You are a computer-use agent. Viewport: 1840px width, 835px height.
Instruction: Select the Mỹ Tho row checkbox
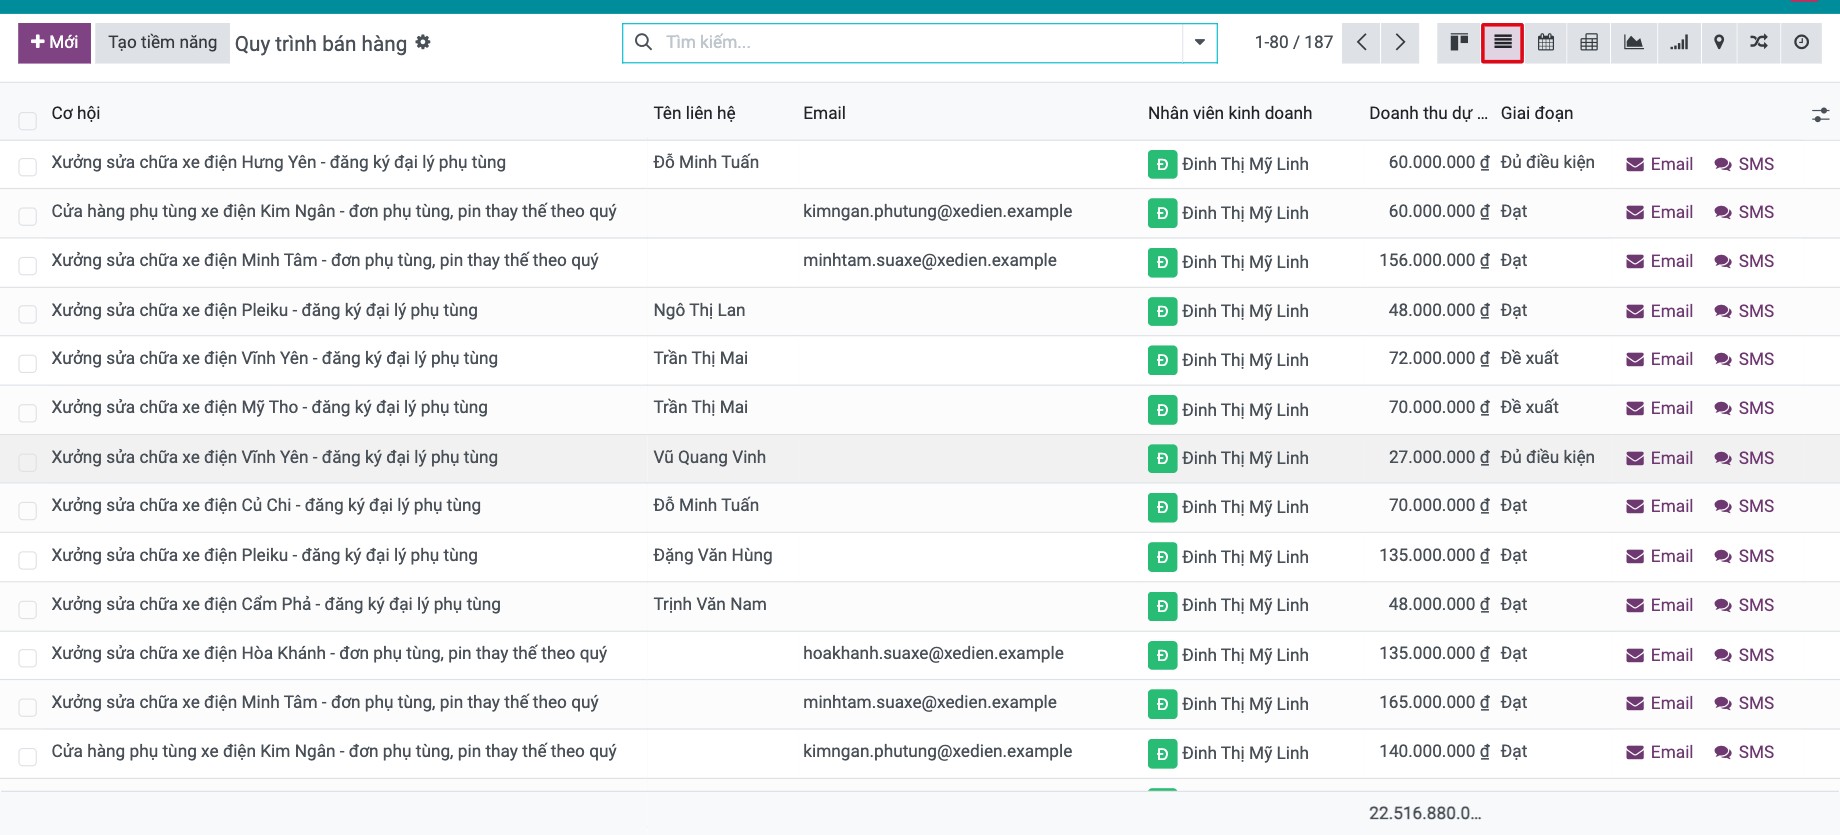28,413
